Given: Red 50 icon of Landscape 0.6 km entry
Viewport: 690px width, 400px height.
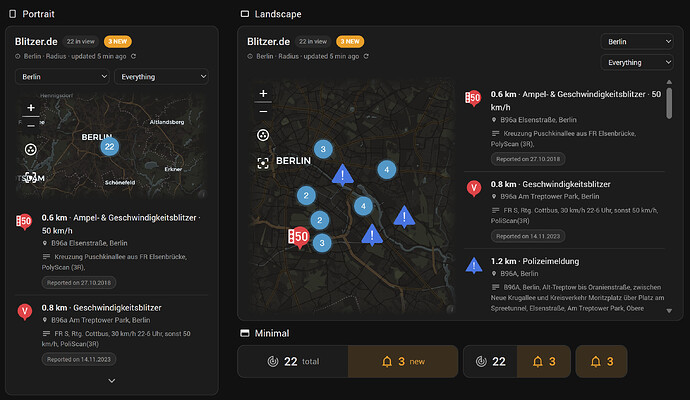Looking at the screenshot, I should pyautogui.click(x=473, y=98).
